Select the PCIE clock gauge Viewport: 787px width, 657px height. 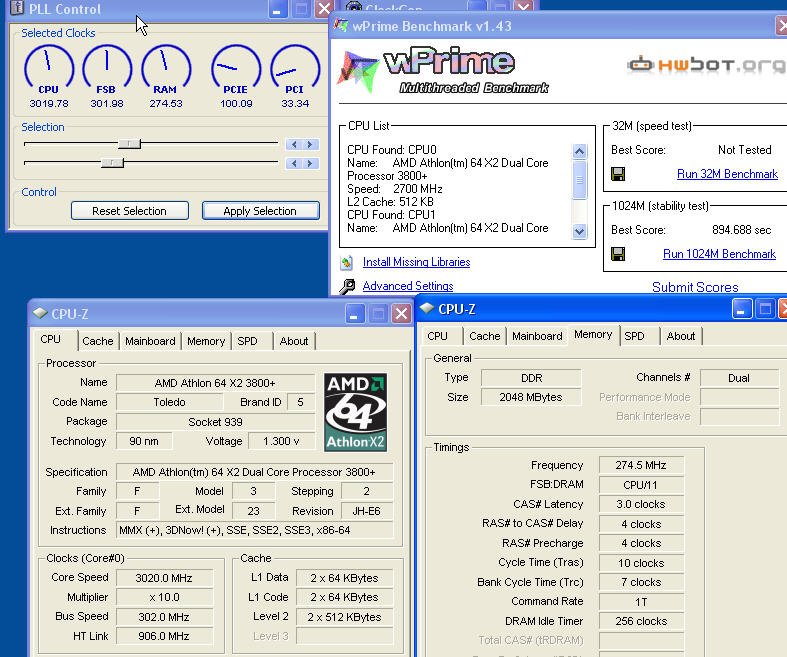236,69
